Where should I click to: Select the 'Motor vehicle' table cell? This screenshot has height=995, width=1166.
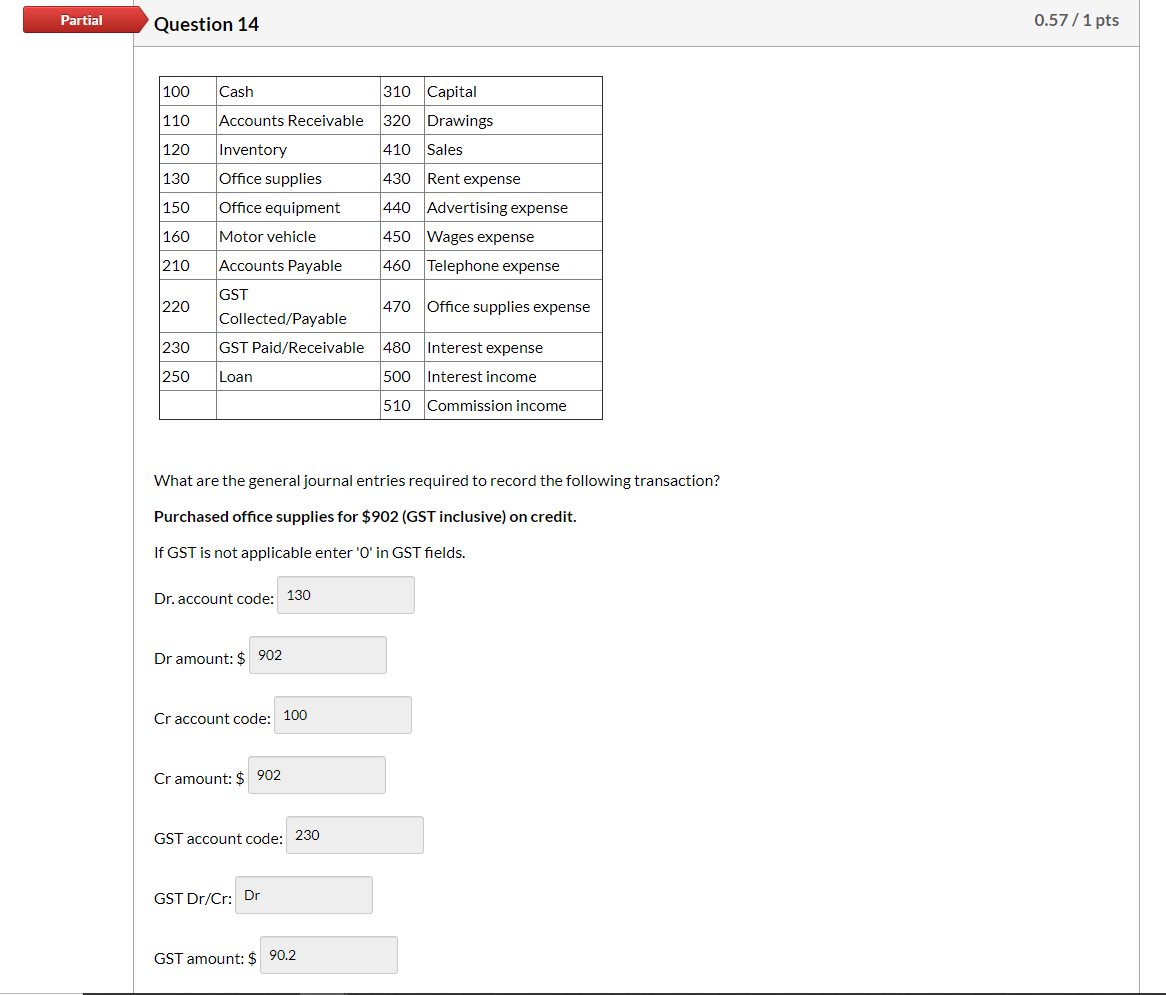[298, 236]
